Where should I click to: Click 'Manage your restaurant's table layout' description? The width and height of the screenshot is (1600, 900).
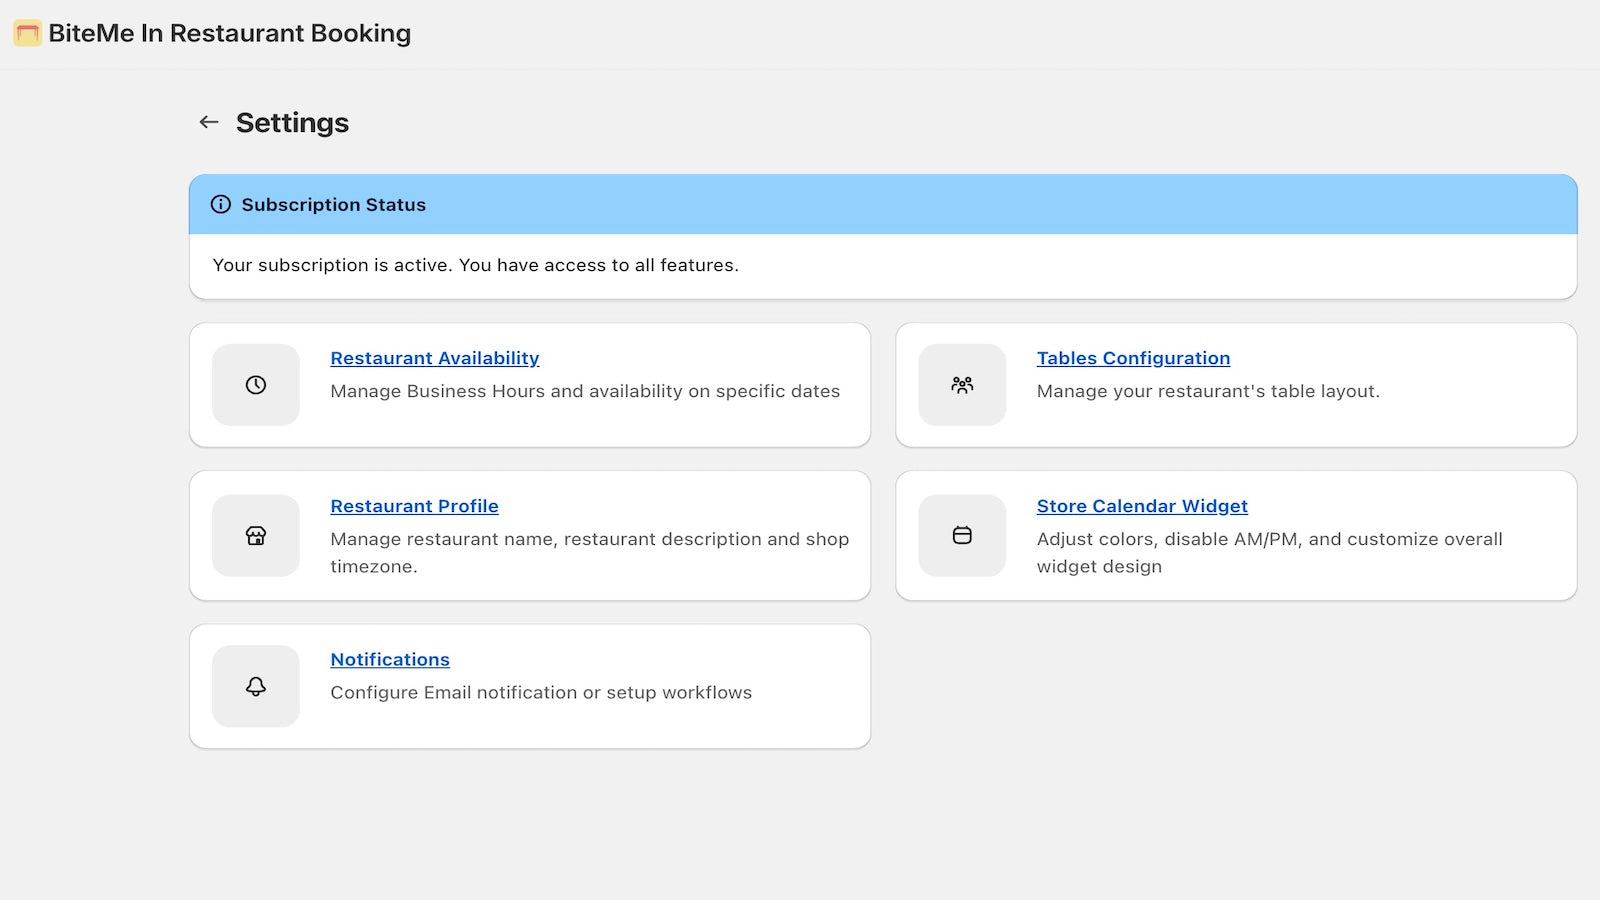pos(1208,391)
